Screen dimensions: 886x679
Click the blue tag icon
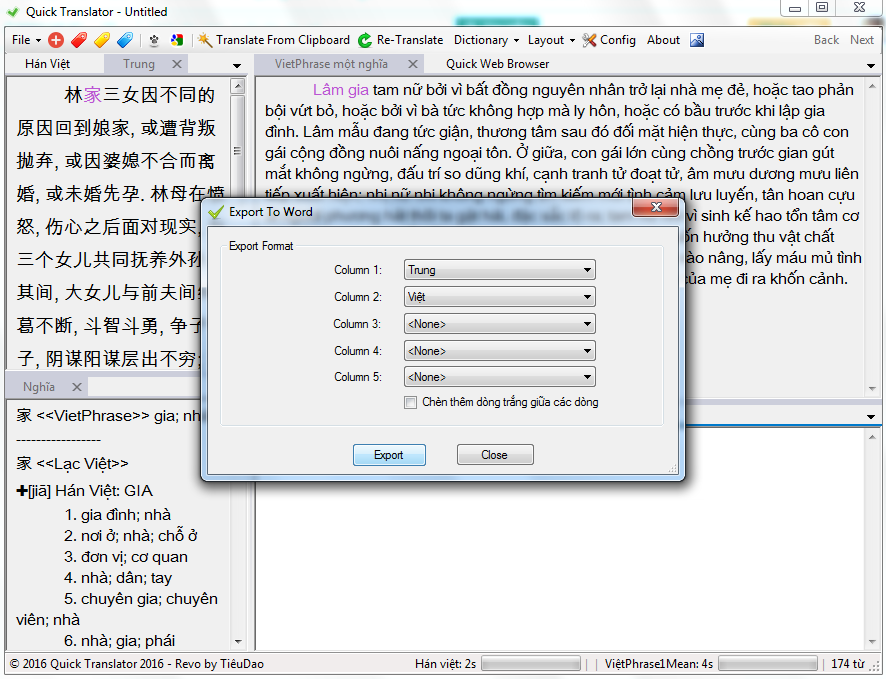[125, 40]
